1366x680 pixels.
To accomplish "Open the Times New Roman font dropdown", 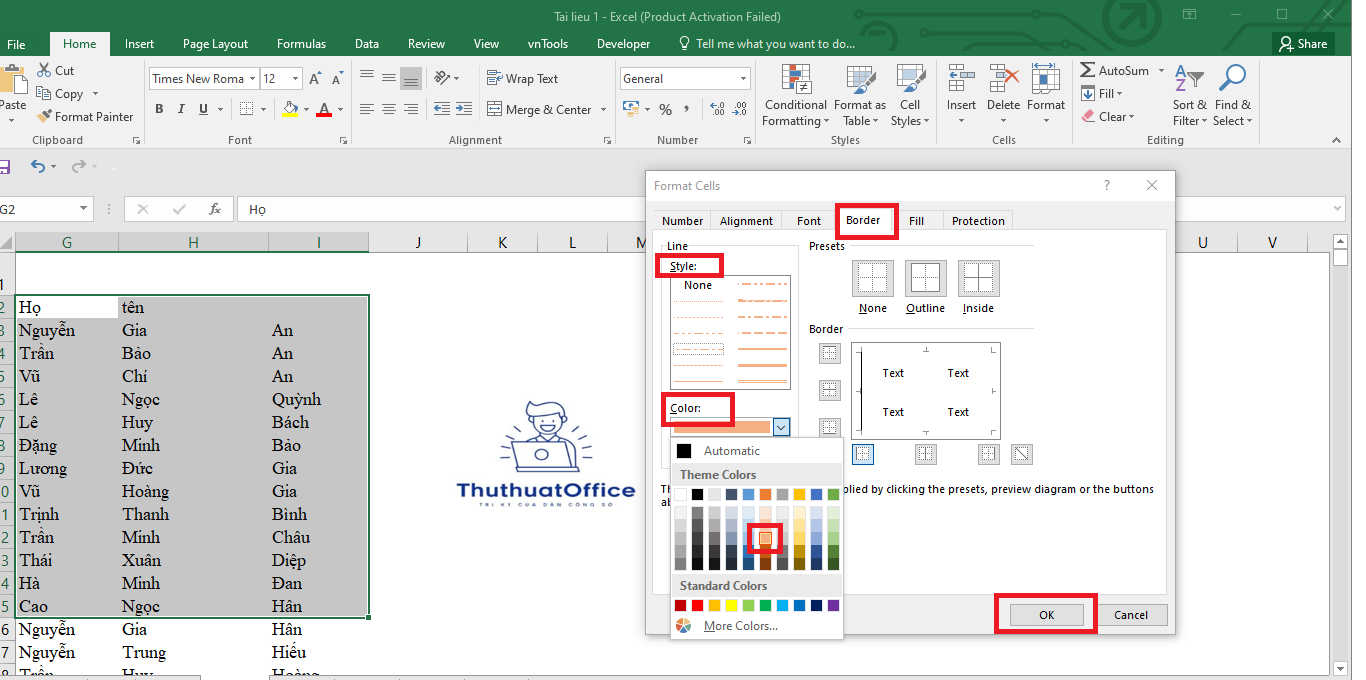I will pyautogui.click(x=252, y=79).
